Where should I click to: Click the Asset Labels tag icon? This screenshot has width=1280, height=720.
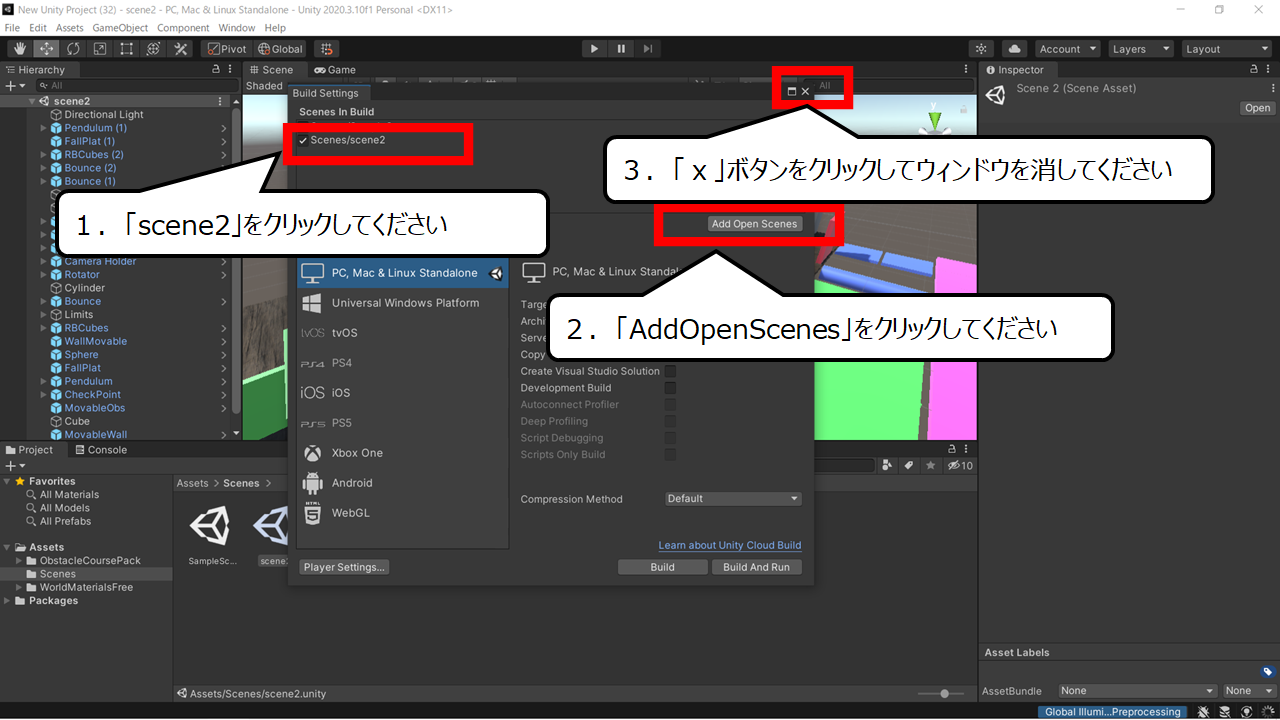click(1267, 672)
